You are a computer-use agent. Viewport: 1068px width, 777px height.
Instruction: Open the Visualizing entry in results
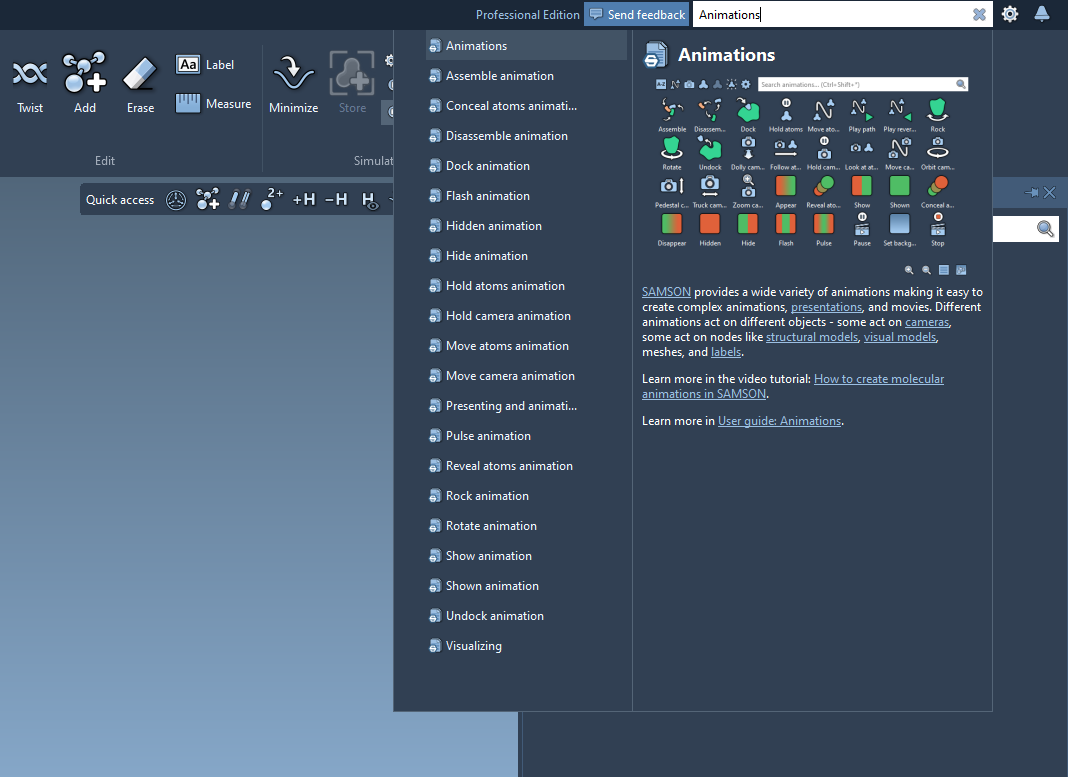click(x=474, y=646)
